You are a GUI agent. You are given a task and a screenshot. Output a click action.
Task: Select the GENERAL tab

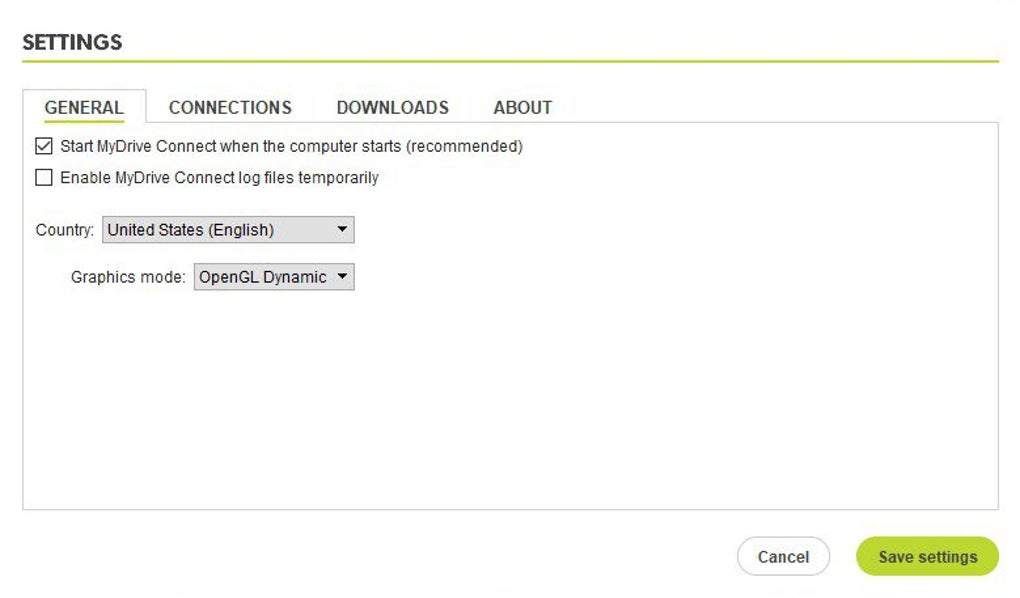point(84,108)
